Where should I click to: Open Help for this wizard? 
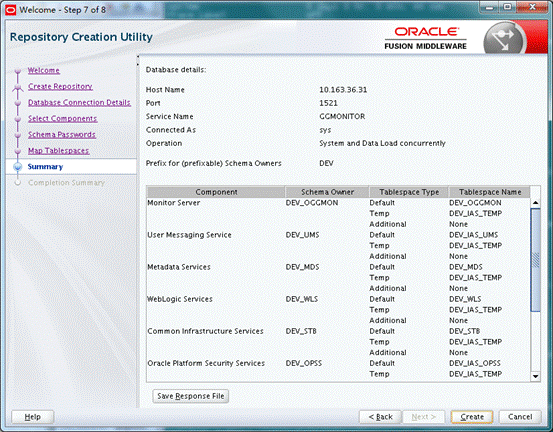[32, 417]
